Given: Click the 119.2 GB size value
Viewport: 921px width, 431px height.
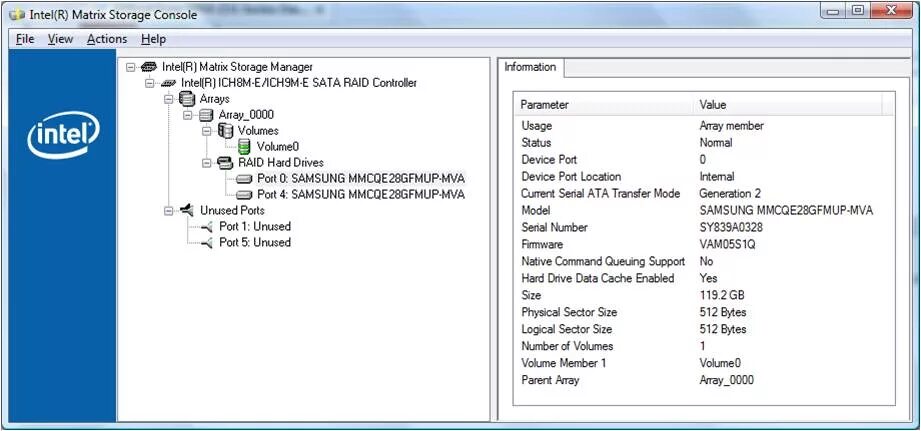Looking at the screenshot, I should (722, 295).
